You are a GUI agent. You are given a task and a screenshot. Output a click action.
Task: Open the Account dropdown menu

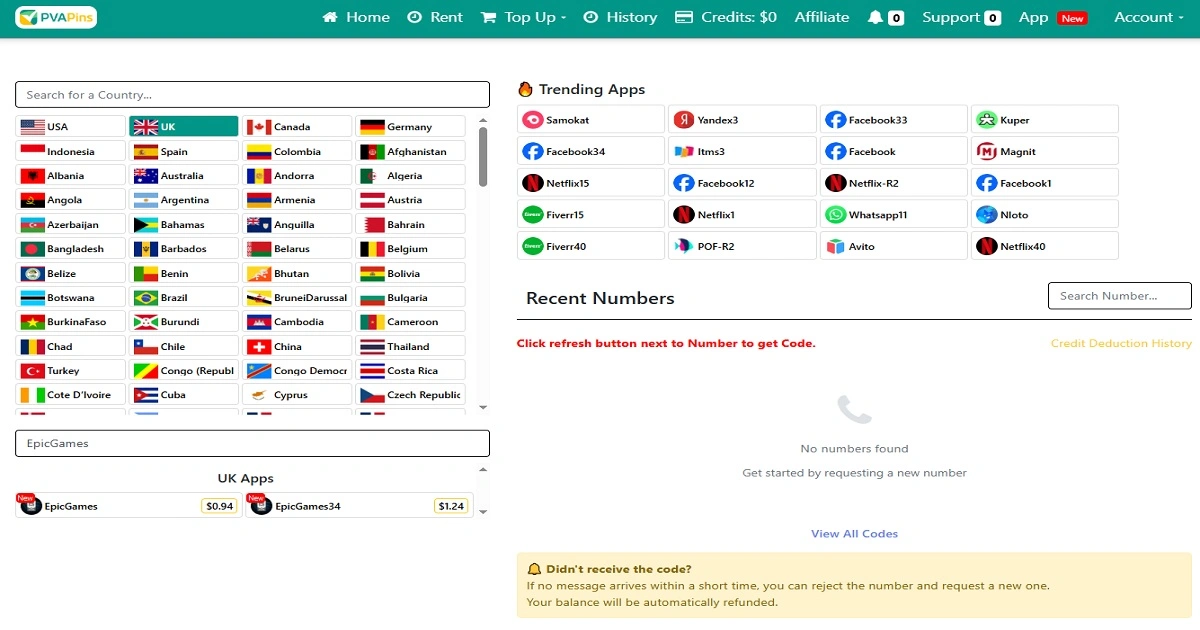(1149, 17)
